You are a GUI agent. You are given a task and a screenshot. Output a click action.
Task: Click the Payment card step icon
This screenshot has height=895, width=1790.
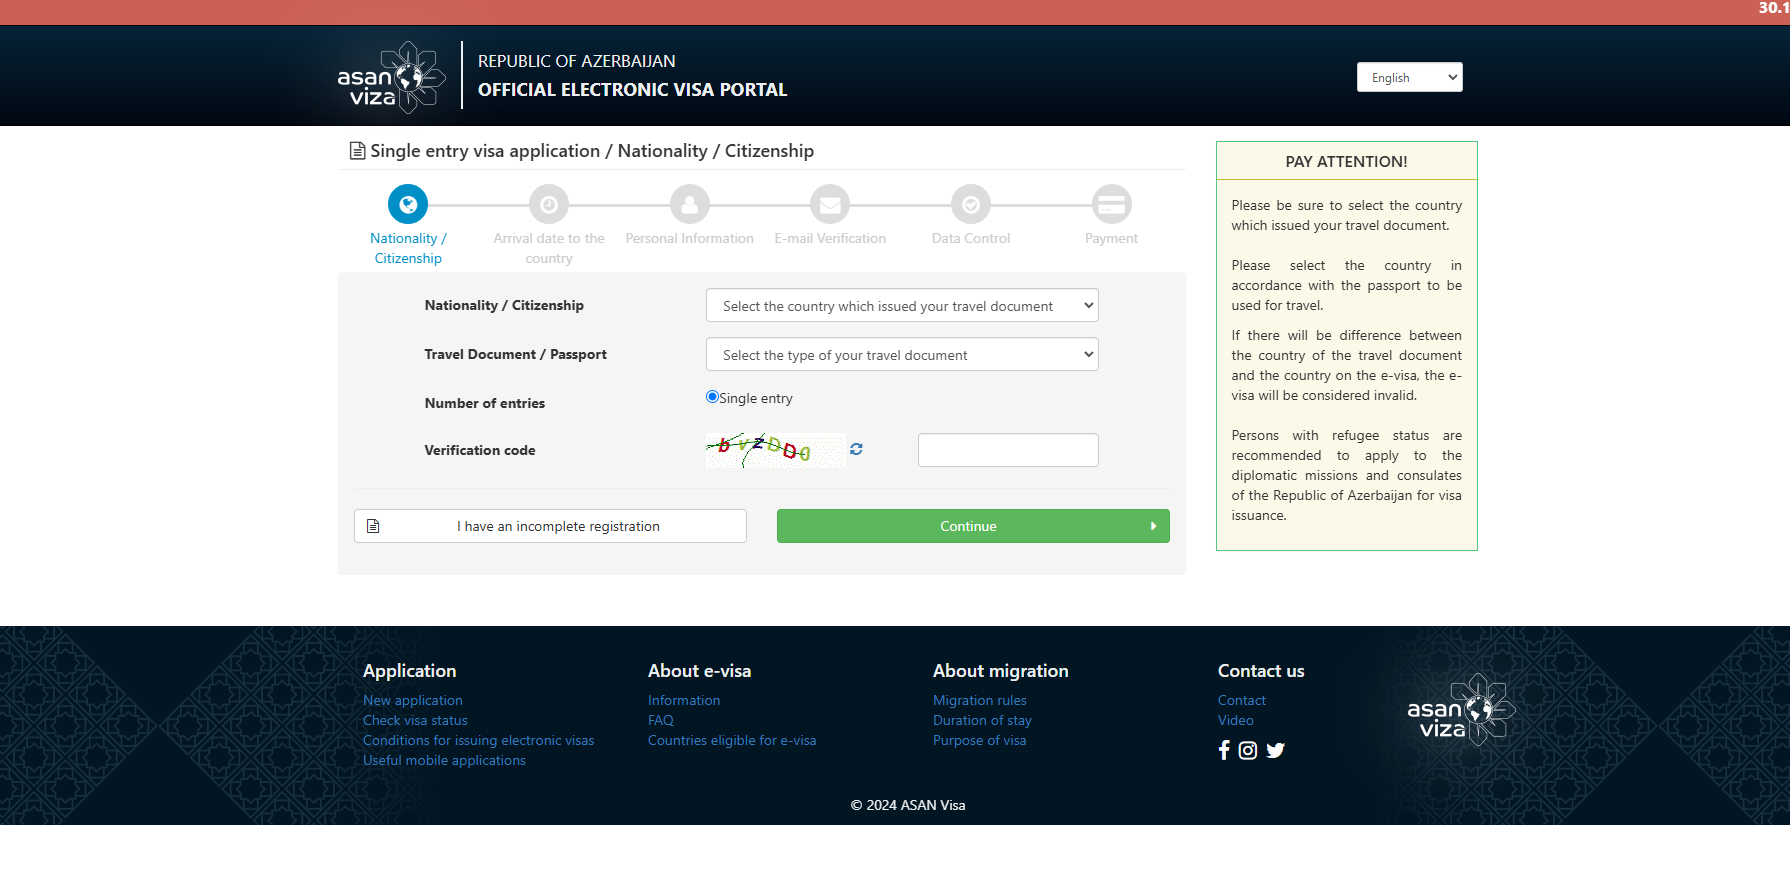1111,205
